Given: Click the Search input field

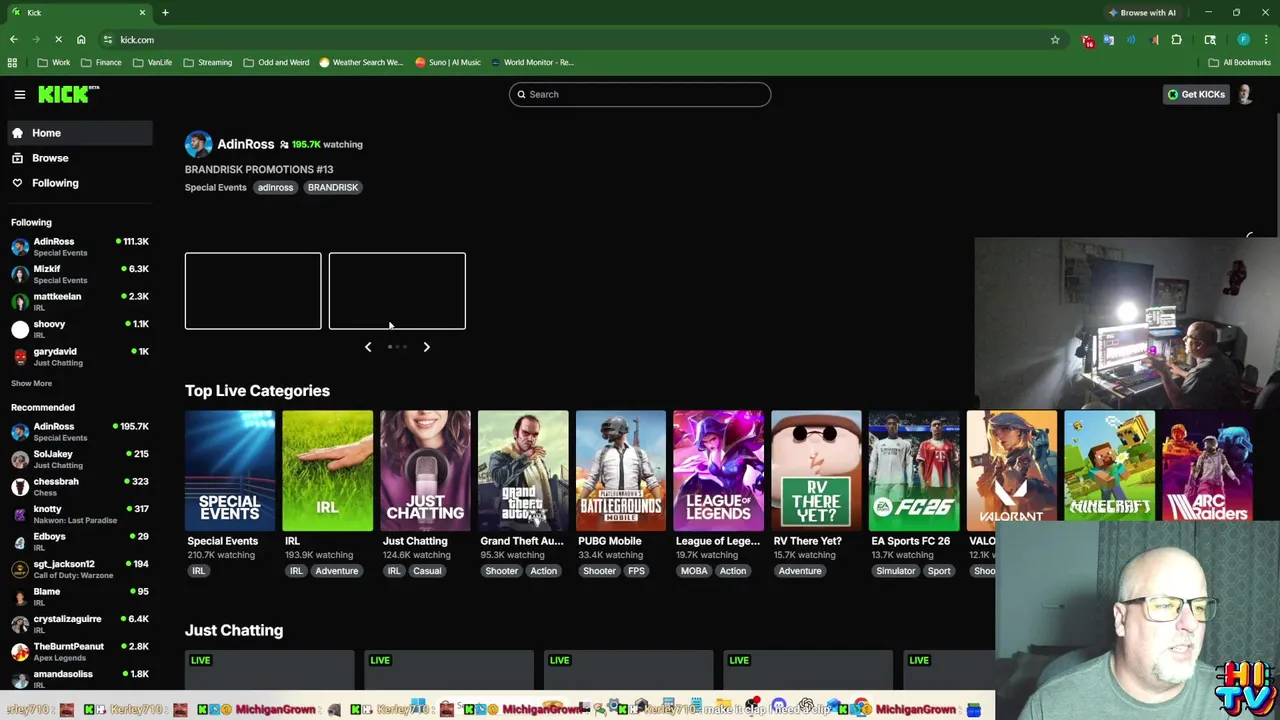Looking at the screenshot, I should (x=640, y=94).
